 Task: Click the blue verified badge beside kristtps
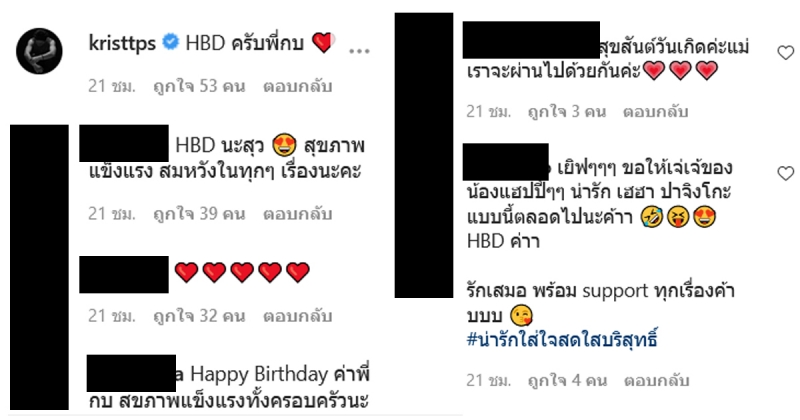170,42
